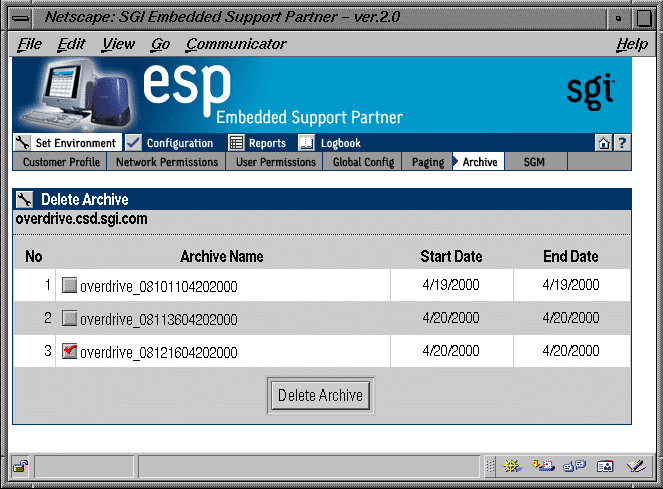
Task: Switch to Network Permissions tab
Action: click(167, 162)
